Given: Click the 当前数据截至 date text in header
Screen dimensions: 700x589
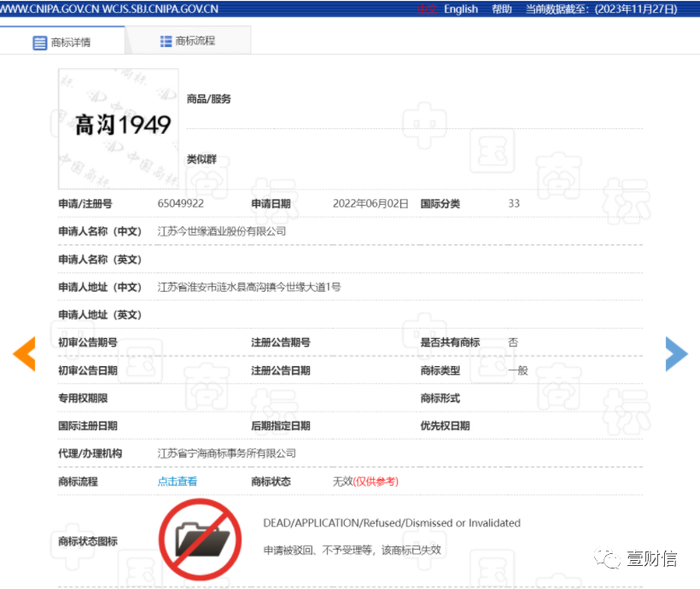Looking at the screenshot, I should 601,9.
